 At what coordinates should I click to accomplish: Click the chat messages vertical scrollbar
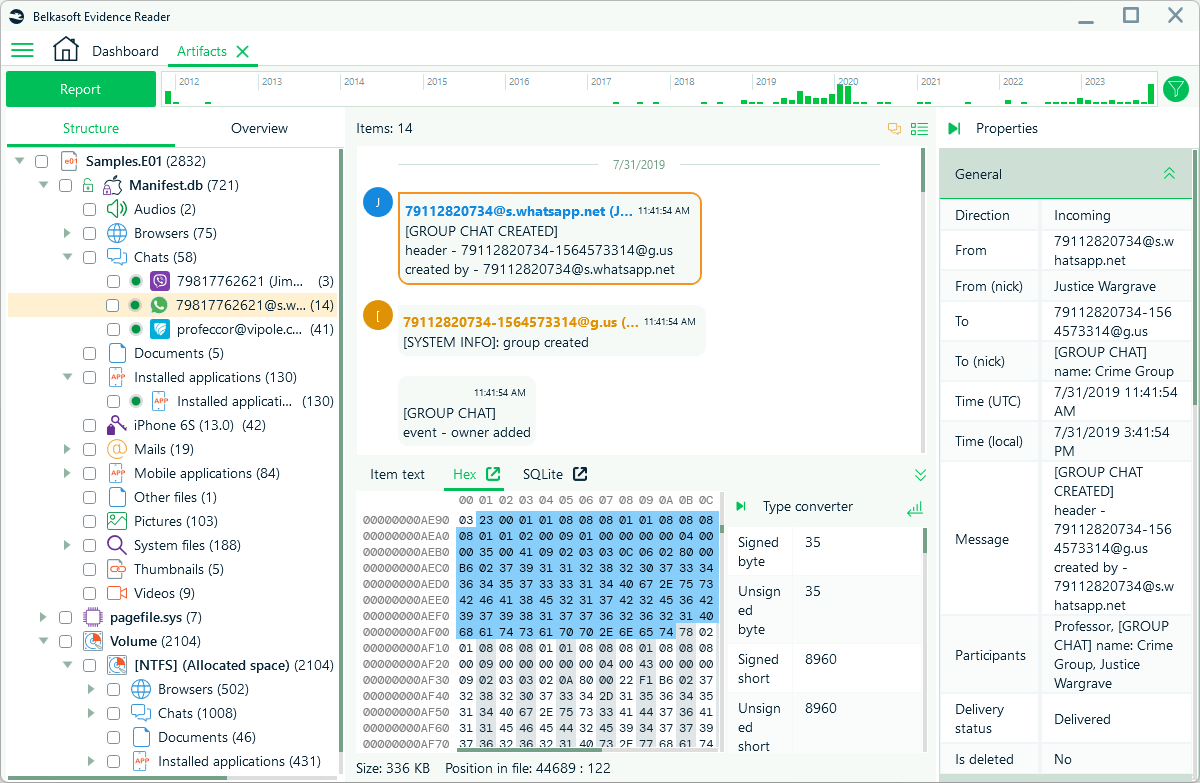click(x=922, y=170)
